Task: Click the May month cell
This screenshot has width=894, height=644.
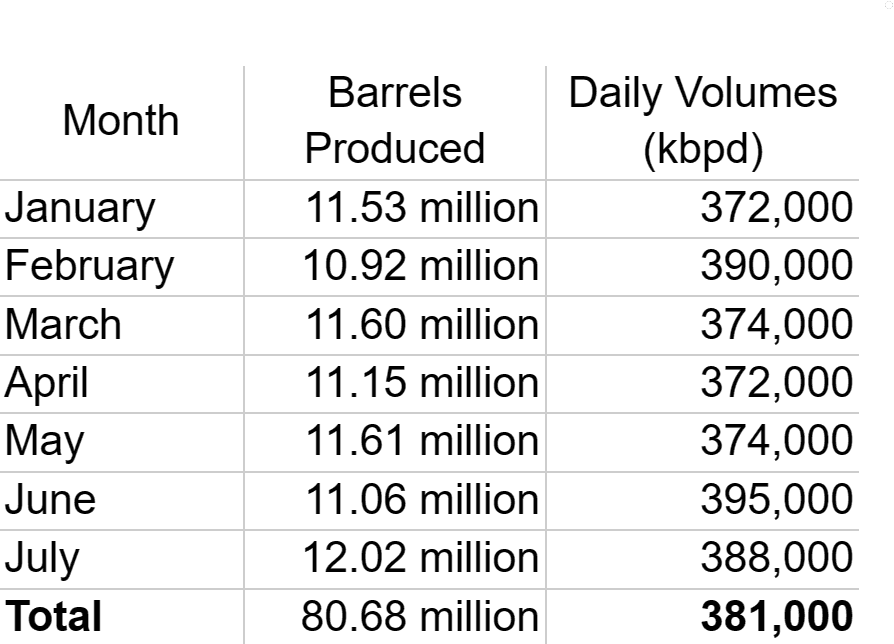Action: pos(121,442)
